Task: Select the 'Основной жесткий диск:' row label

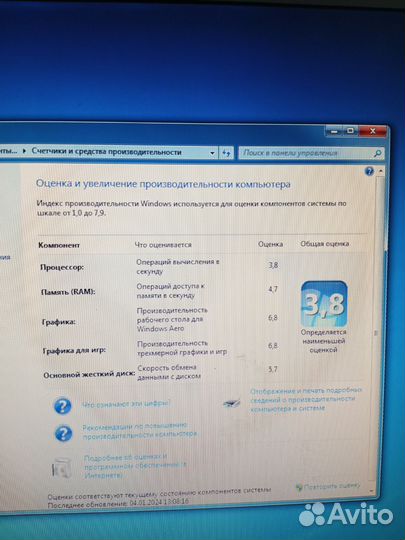Action: pos(89,375)
